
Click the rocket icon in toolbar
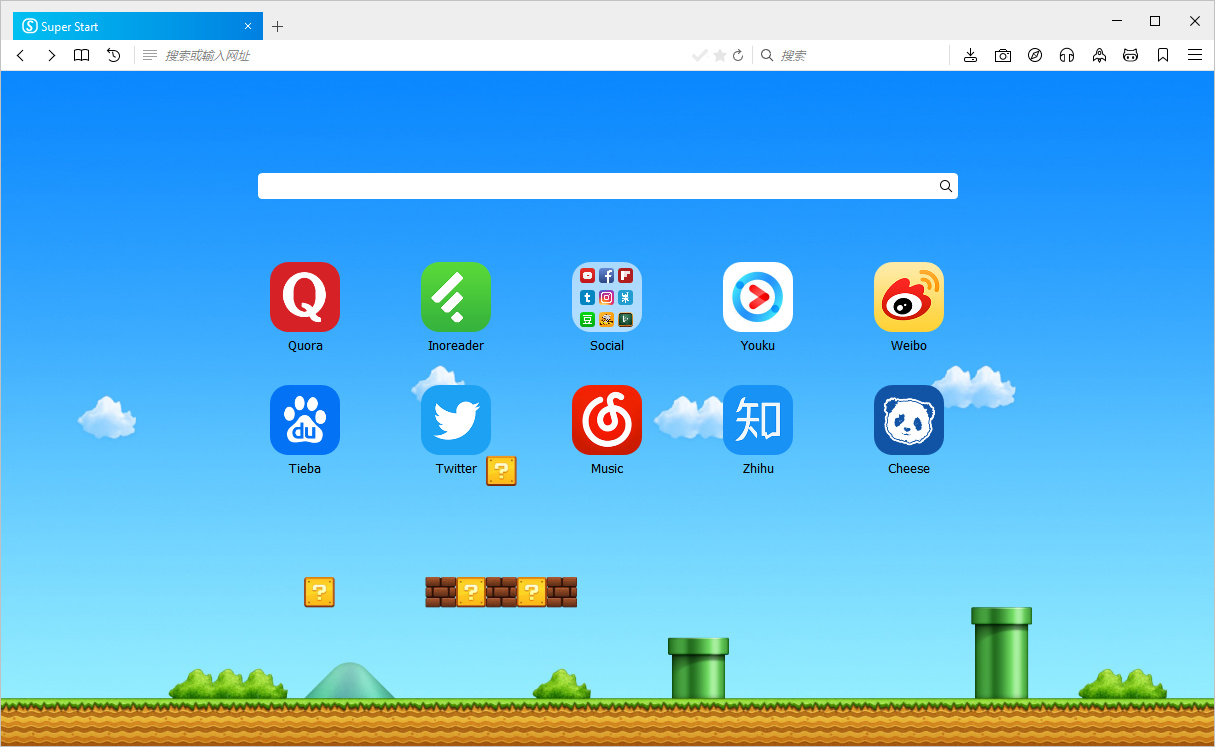1099,55
